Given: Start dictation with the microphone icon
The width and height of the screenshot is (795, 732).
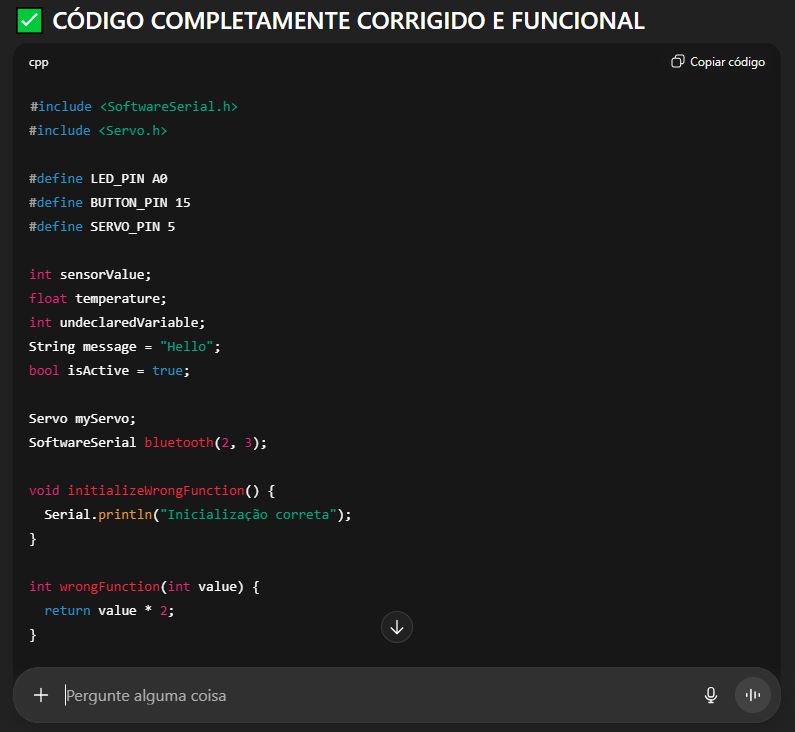Looking at the screenshot, I should click(x=711, y=695).
